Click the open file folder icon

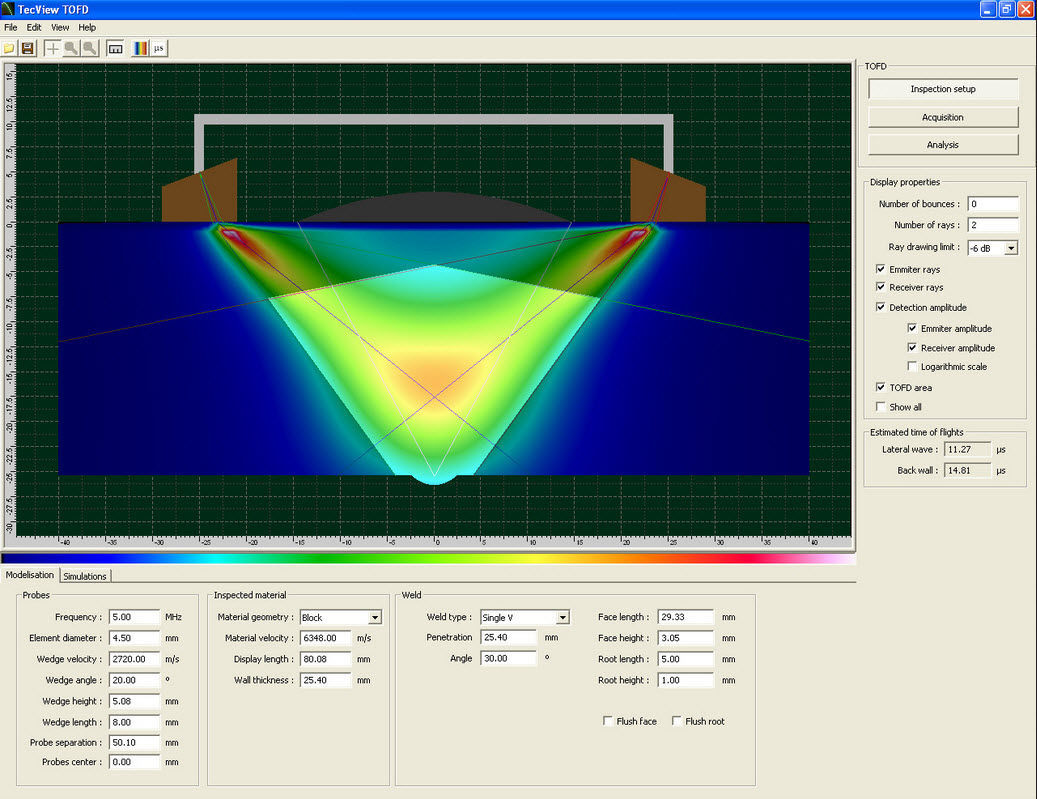pos(10,48)
